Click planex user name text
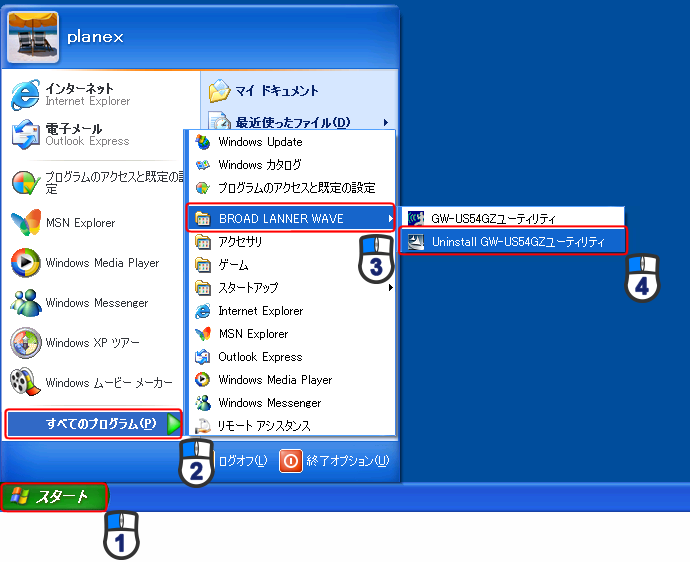Image resolution: width=690 pixels, height=562 pixels. coord(95,37)
